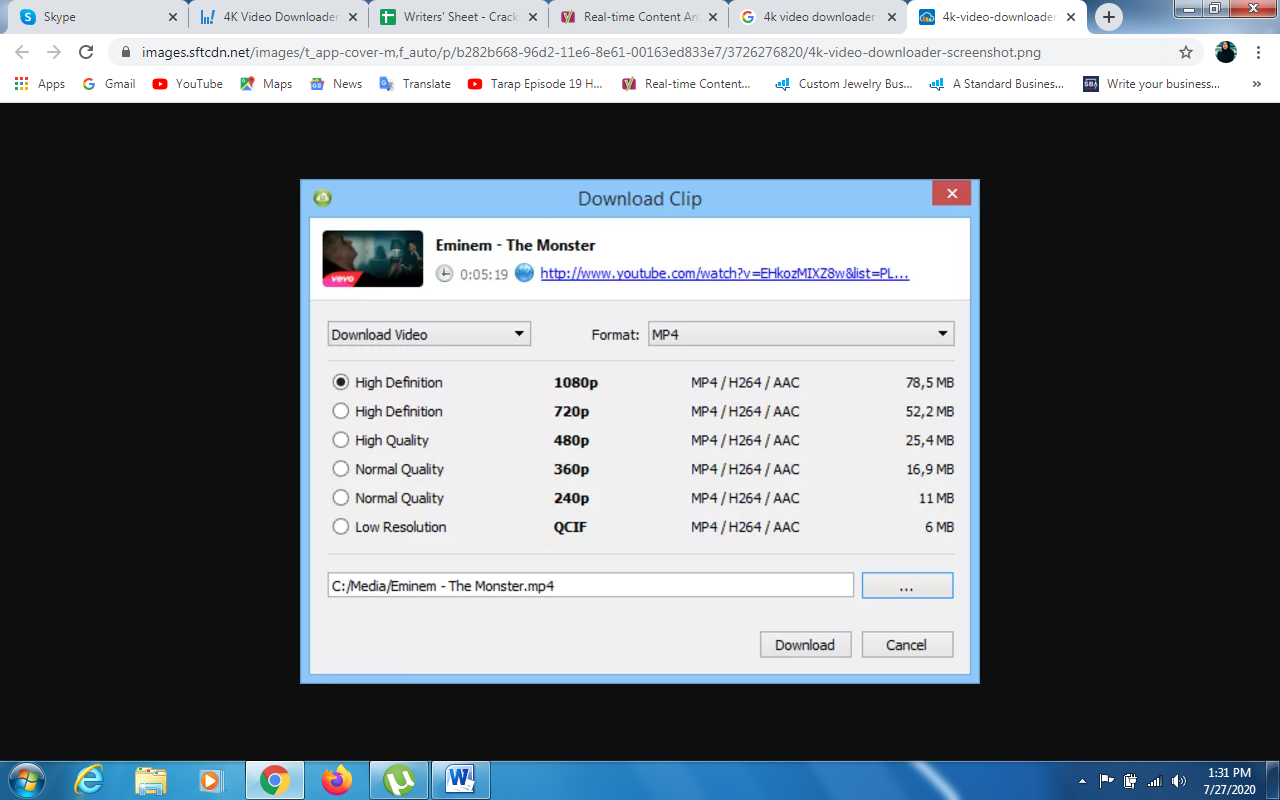Open a new tab with the plus button
Screen dimensions: 1280x800
click(x=1108, y=17)
